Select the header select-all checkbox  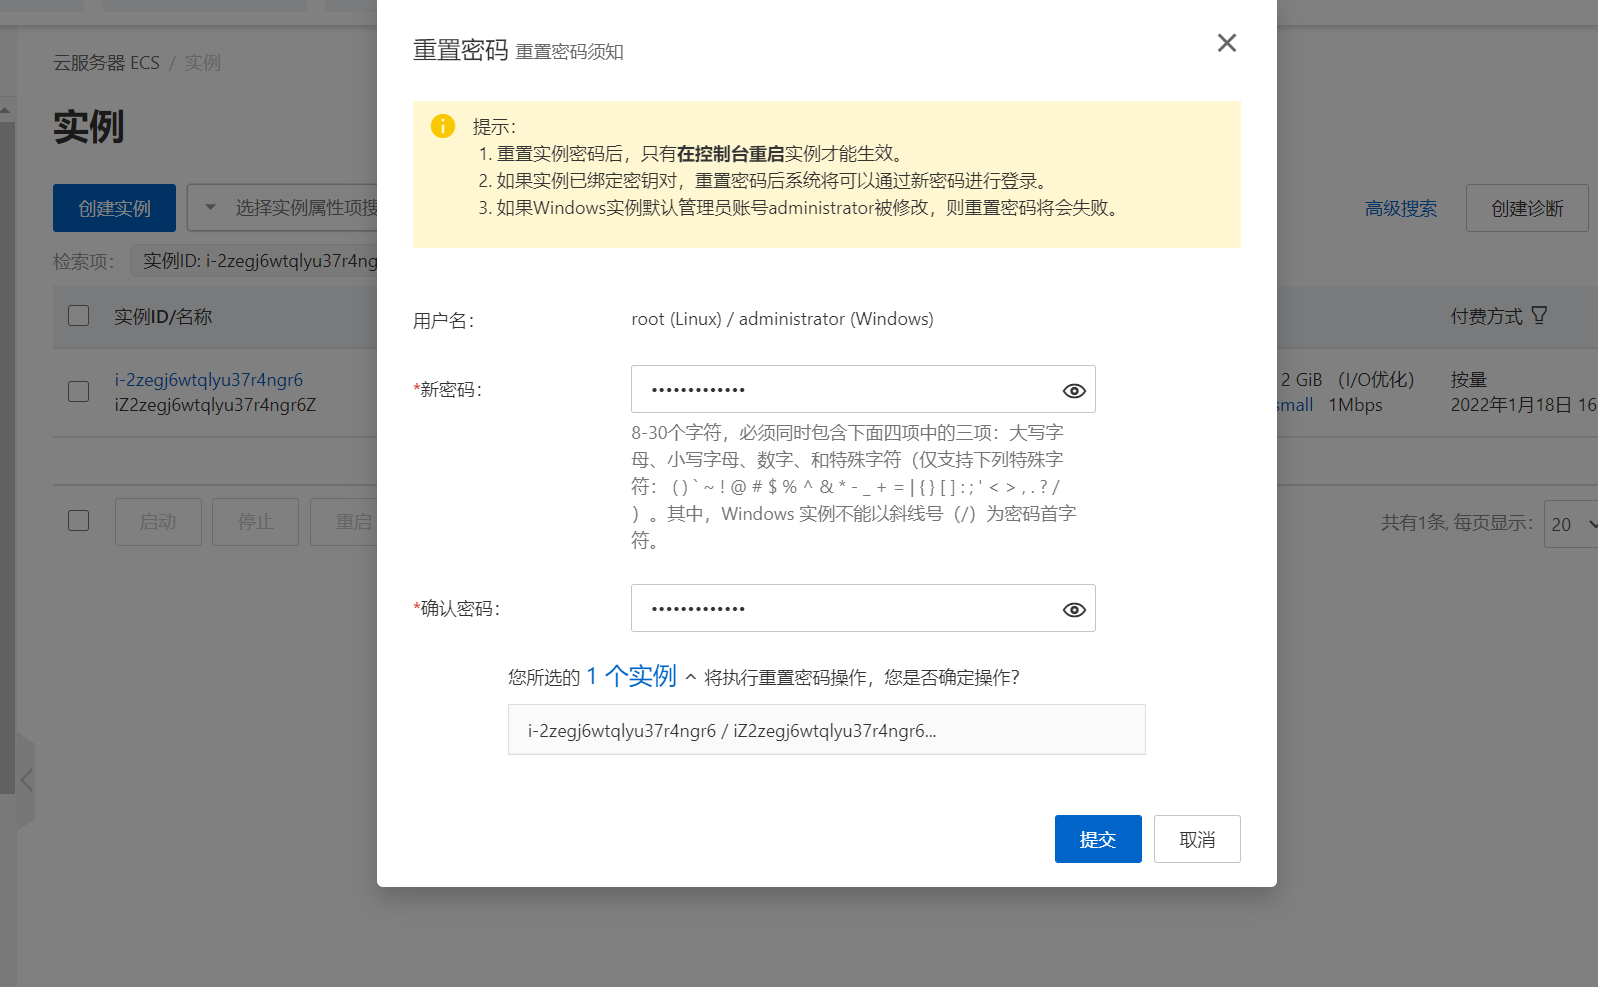(x=78, y=316)
